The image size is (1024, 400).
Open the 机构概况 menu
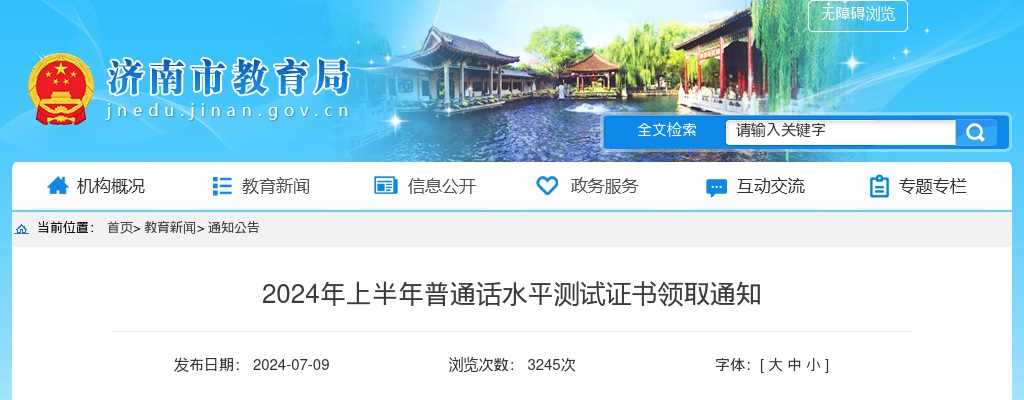tap(111, 186)
